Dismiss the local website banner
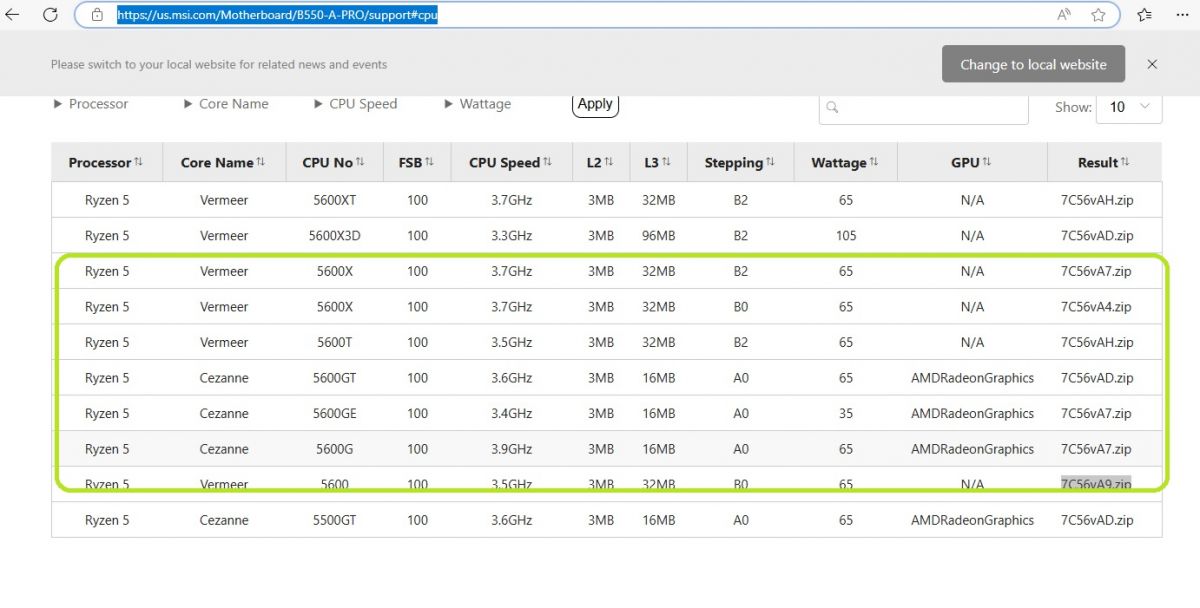The width and height of the screenshot is (1200, 608). [1152, 64]
